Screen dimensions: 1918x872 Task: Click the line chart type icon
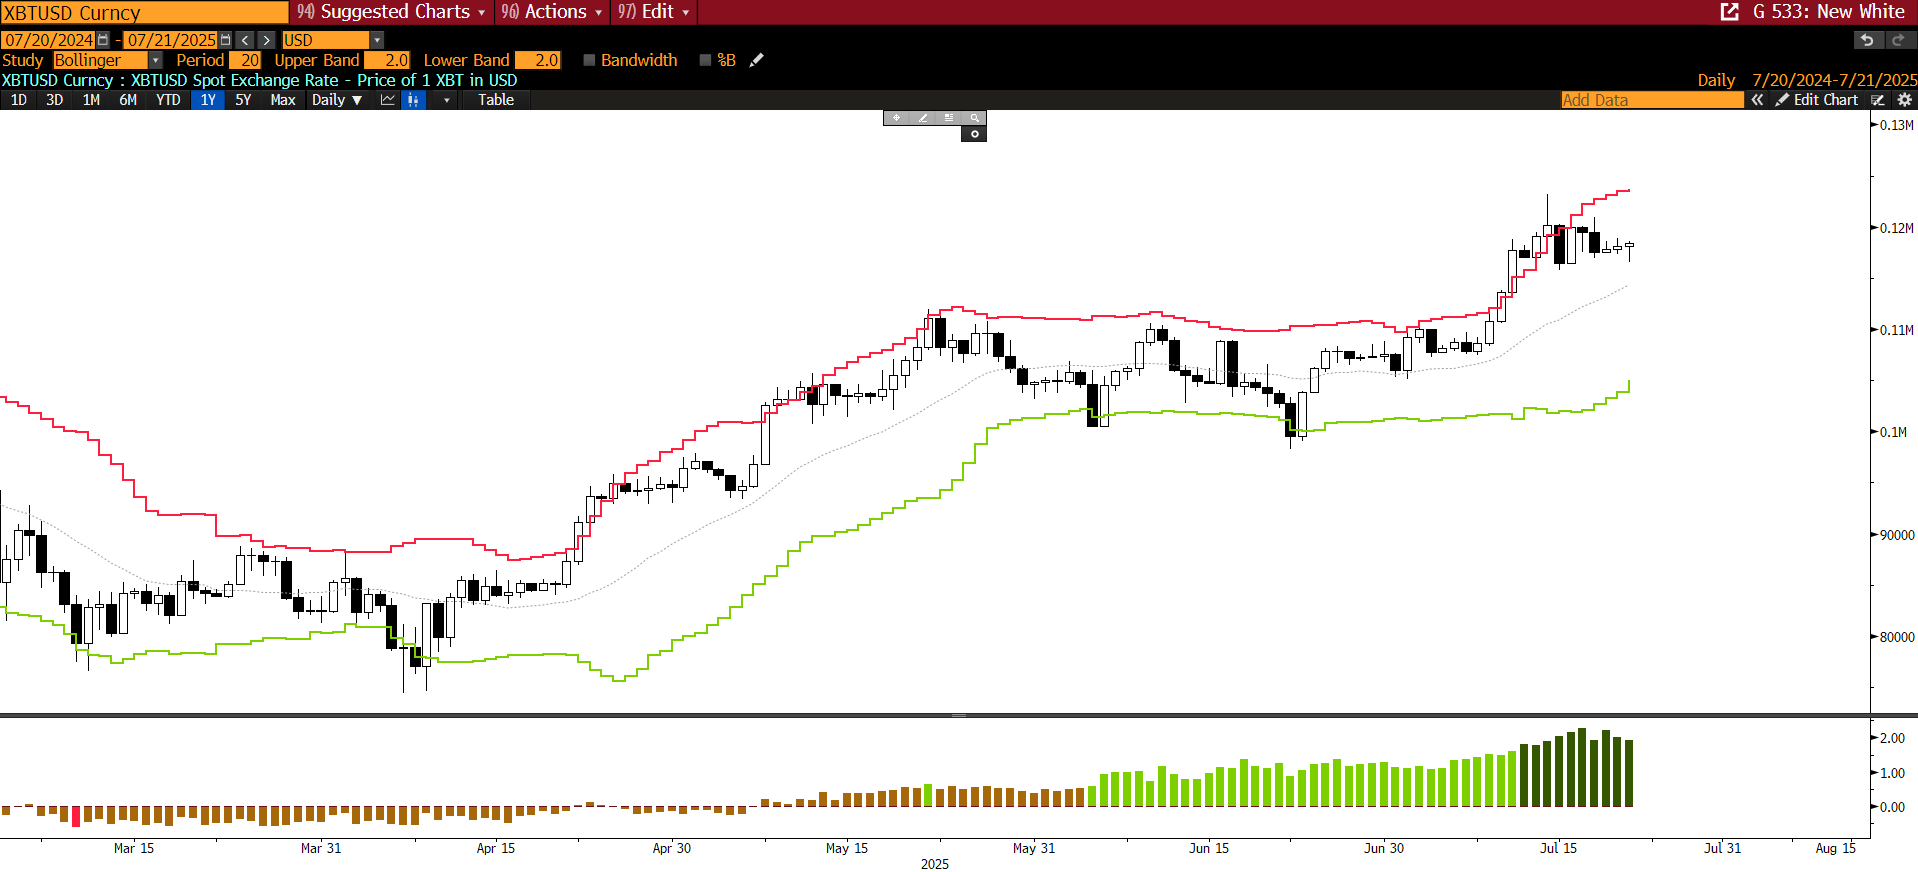388,100
